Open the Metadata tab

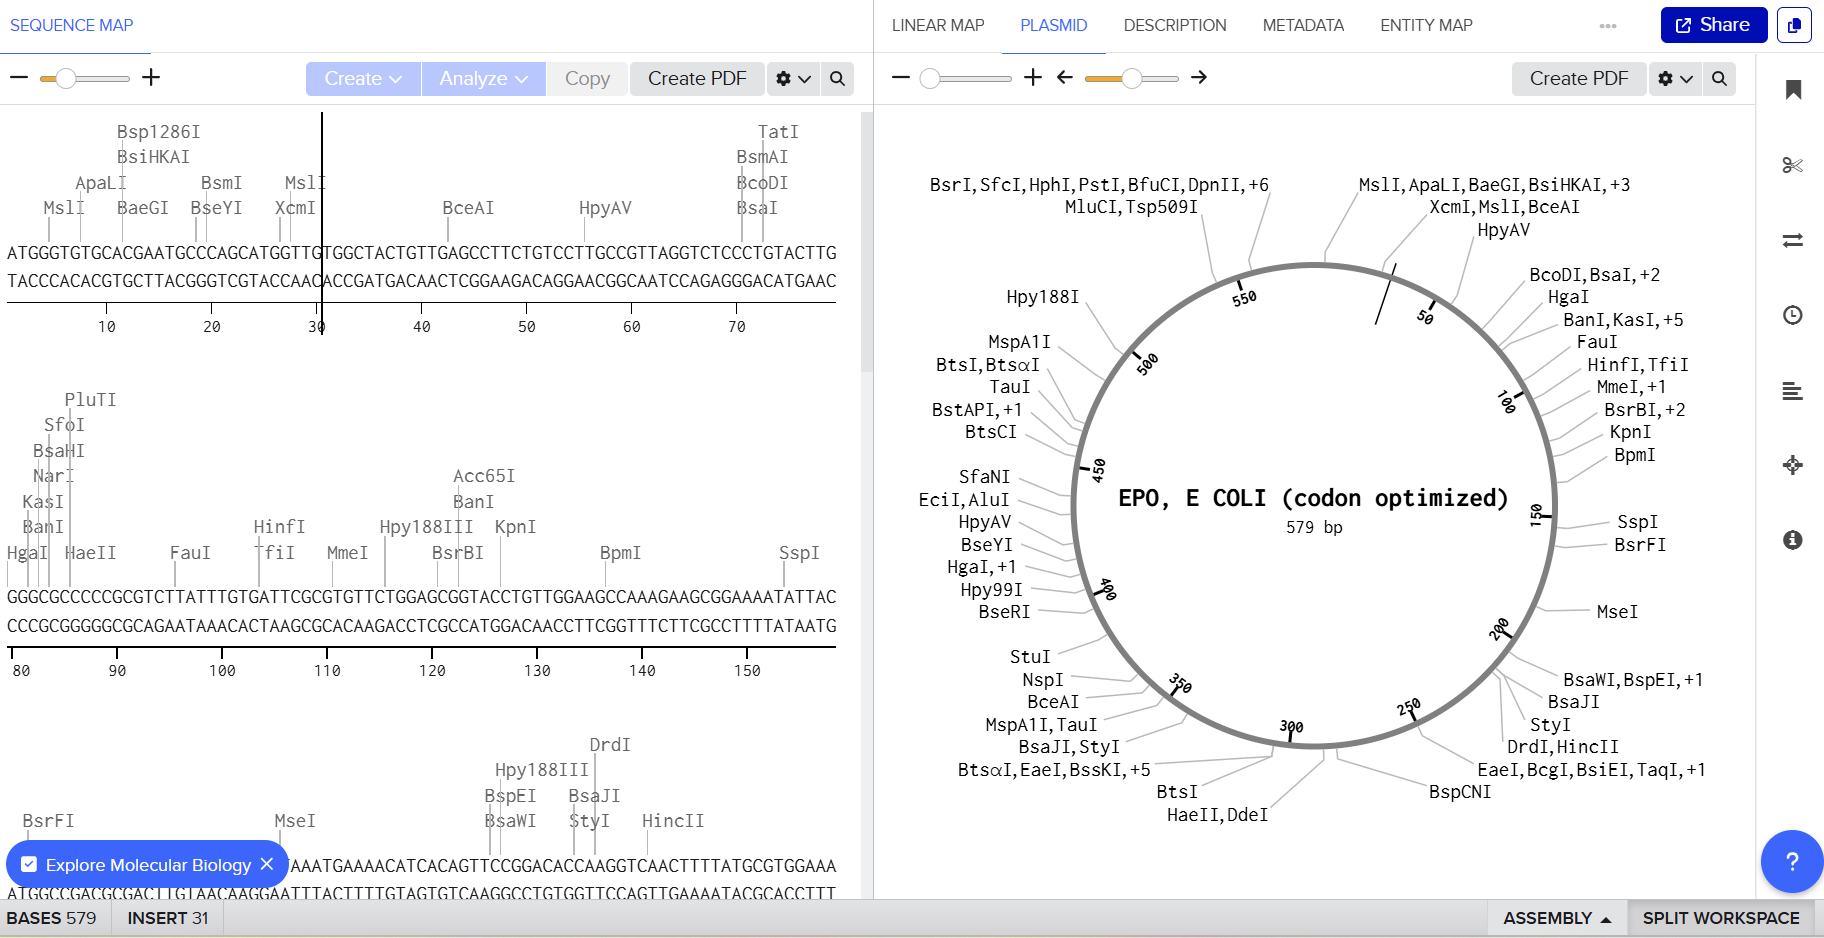(x=1302, y=25)
